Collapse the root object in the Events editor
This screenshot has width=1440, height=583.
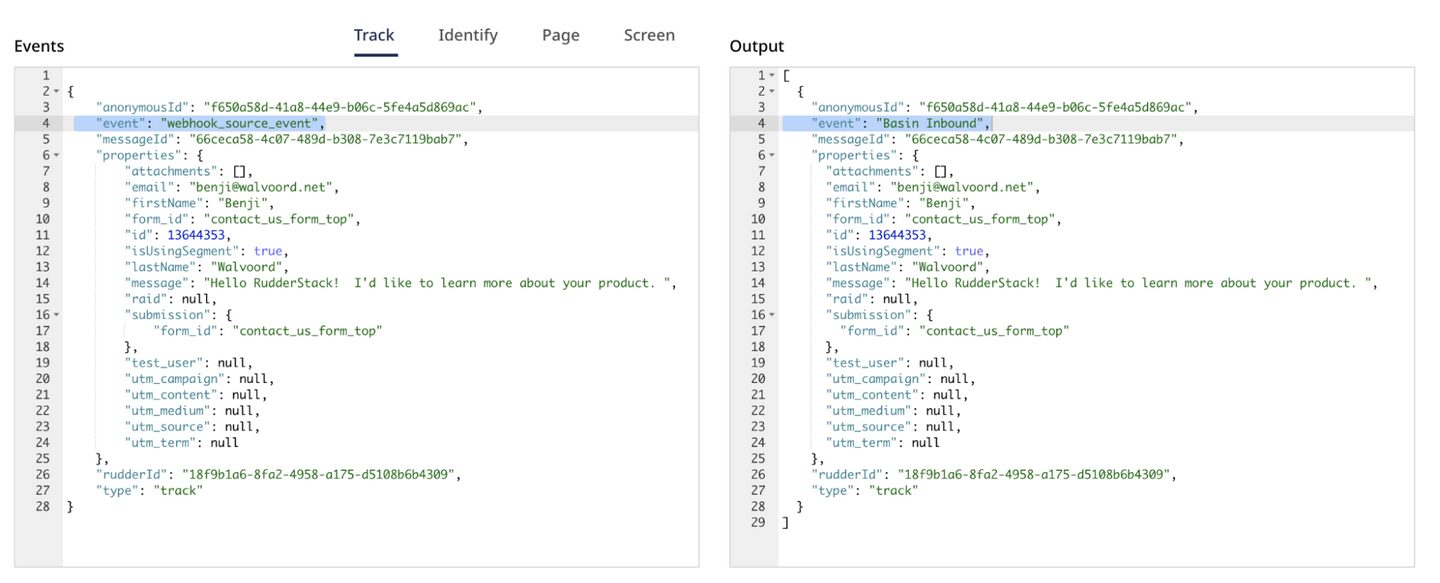click(x=55, y=91)
